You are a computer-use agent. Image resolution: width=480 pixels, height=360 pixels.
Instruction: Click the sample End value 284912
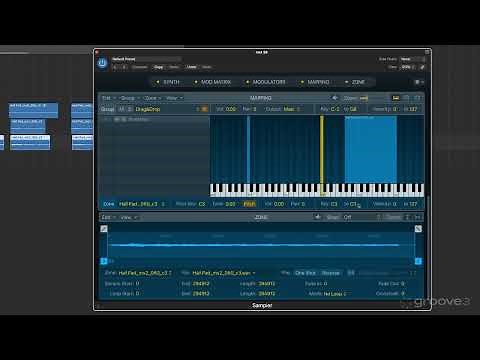point(201,284)
